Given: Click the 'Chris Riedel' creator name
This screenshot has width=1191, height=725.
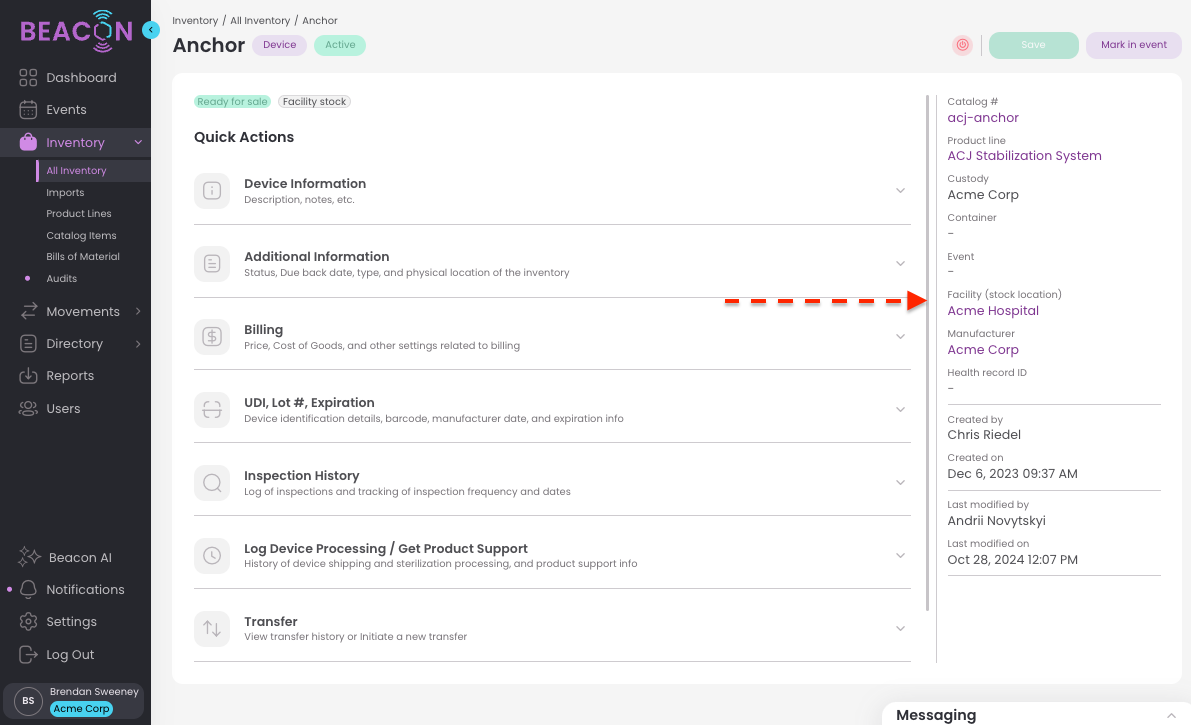Looking at the screenshot, I should [x=984, y=435].
